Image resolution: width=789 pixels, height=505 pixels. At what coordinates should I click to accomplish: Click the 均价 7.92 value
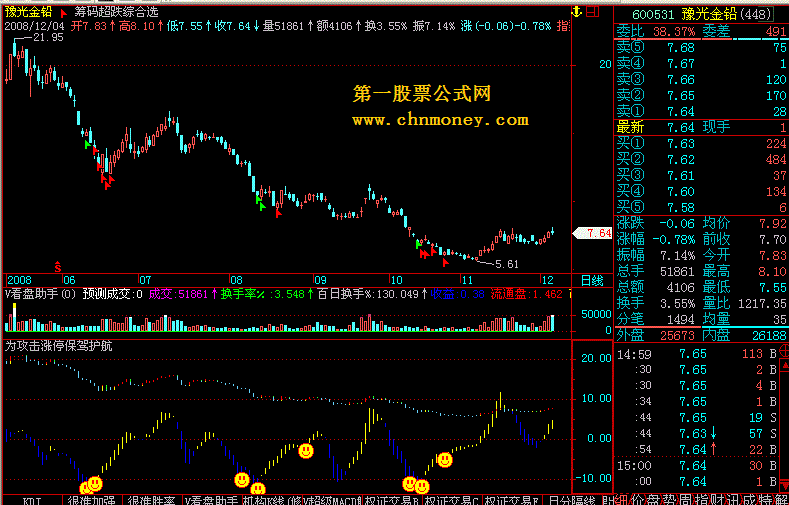(x=773, y=223)
